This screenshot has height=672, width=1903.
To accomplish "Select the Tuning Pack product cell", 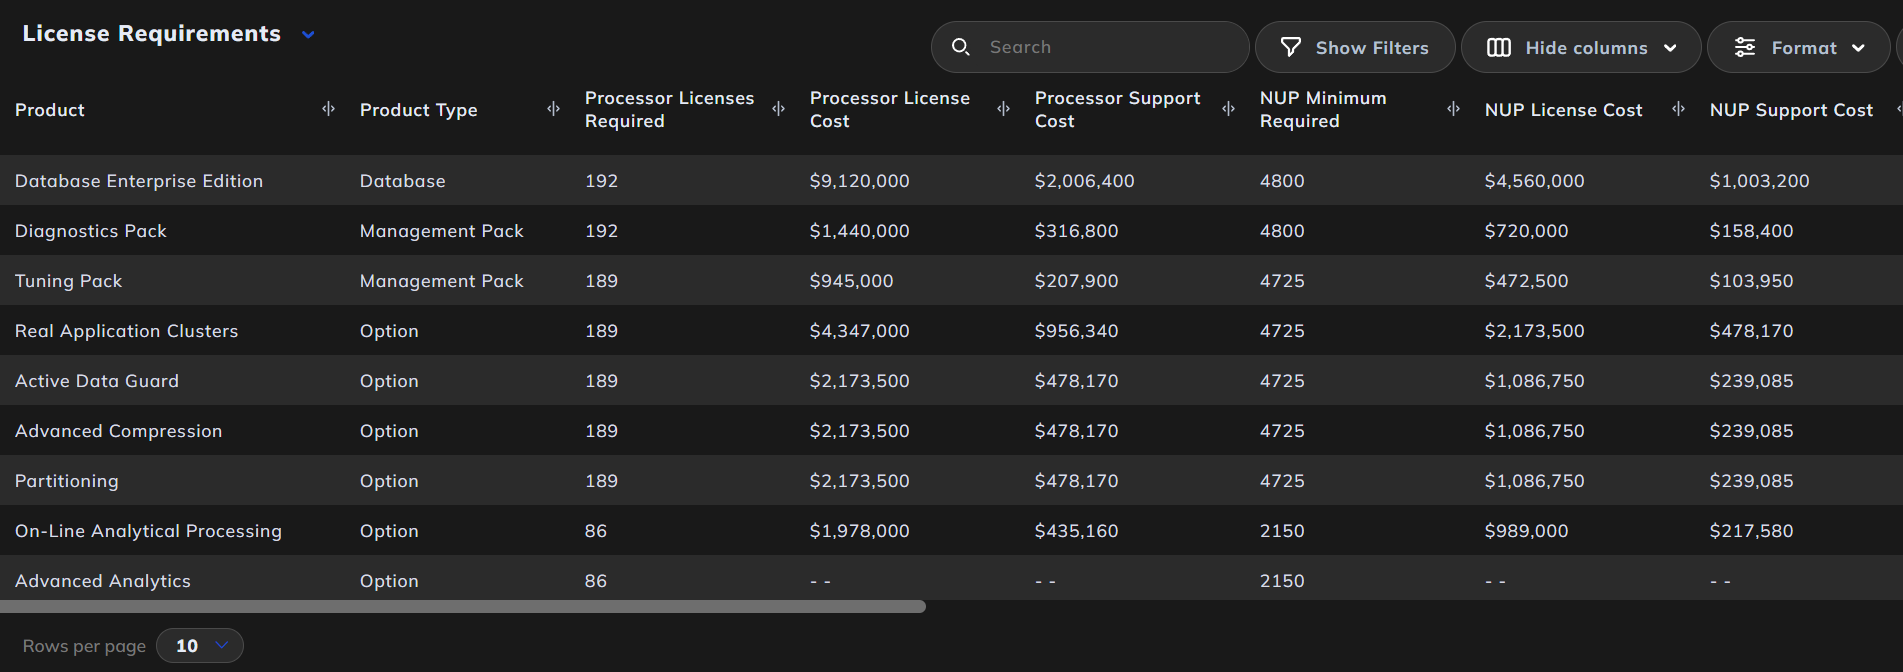I will click(x=69, y=281).
